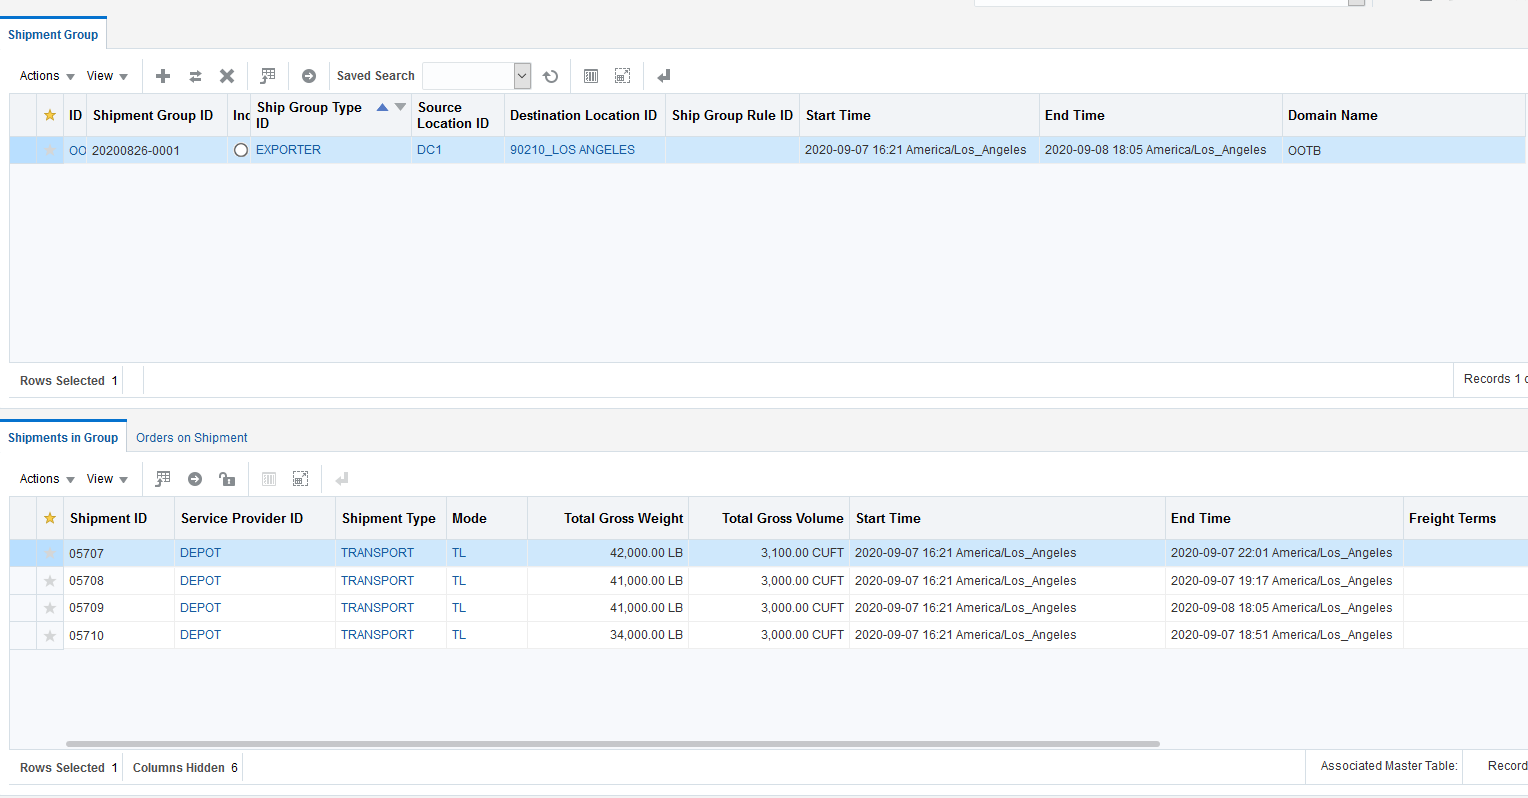Click the refresh icon beside Saved Search
Image resolution: width=1528 pixels, height=798 pixels.
click(x=550, y=76)
